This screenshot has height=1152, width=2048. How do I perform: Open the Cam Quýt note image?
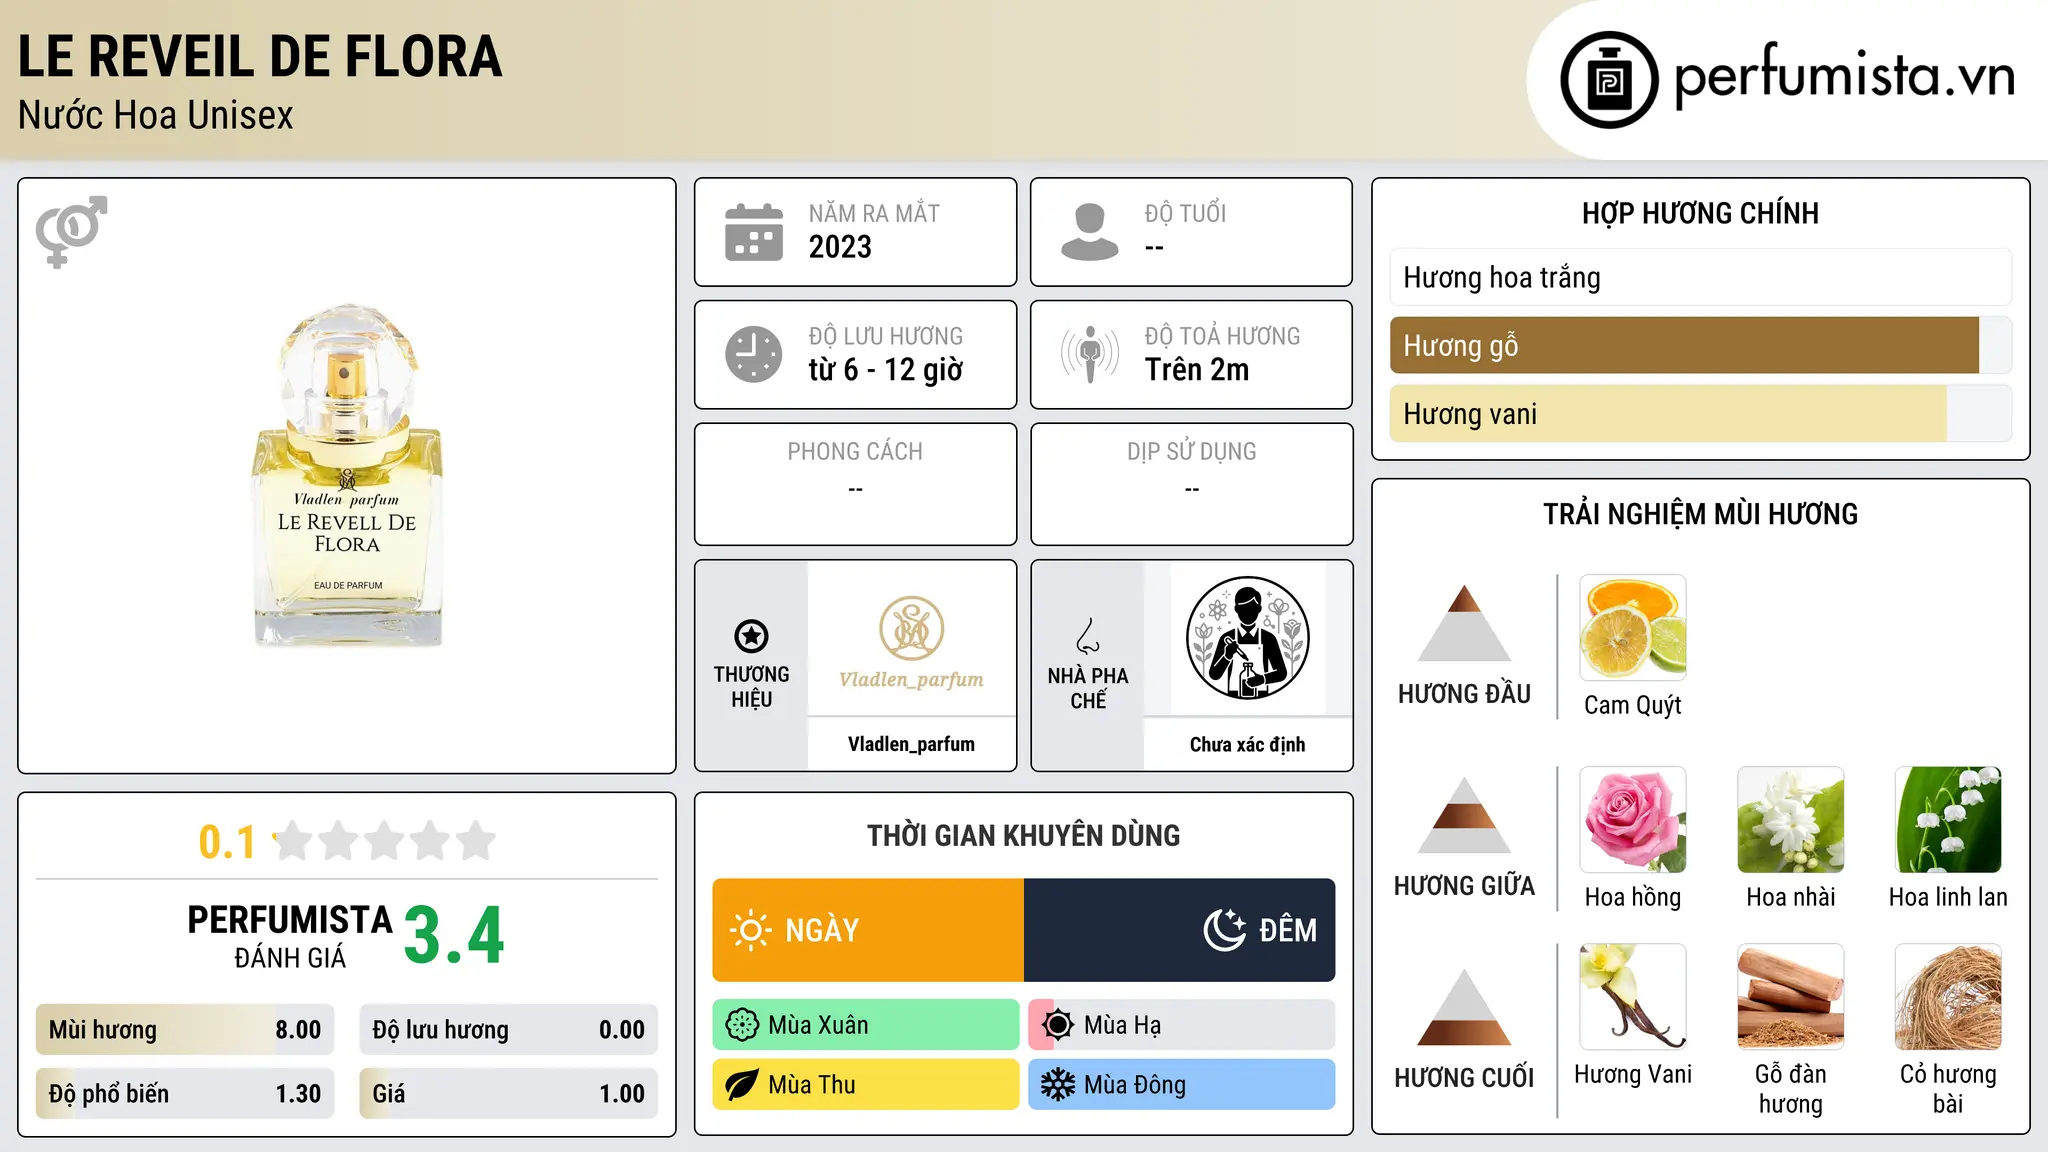(x=1633, y=628)
